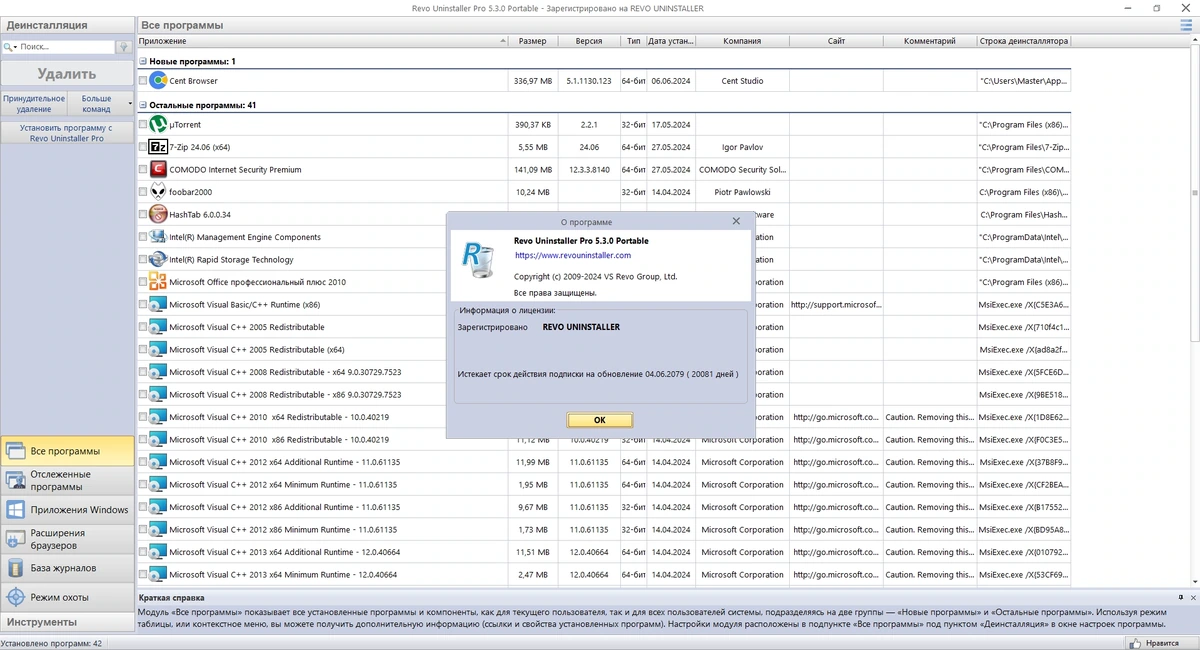The width and height of the screenshot is (1200, 650).
Task: Click icon of Visual C++ 2012 x64 Additional Runtime
Action: click(158, 462)
